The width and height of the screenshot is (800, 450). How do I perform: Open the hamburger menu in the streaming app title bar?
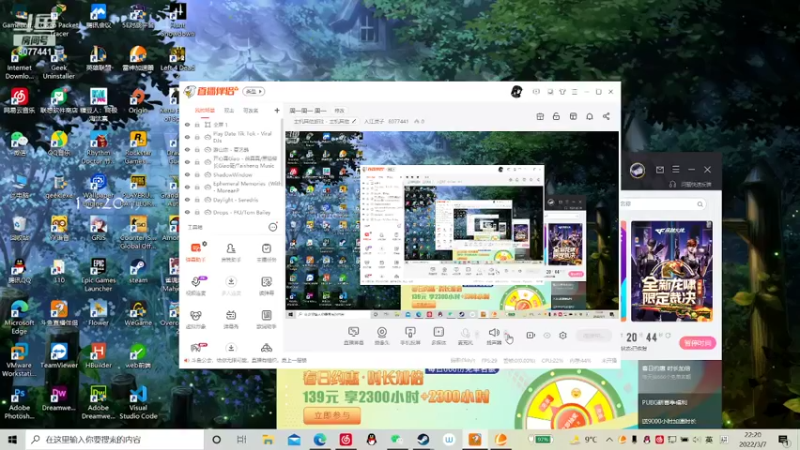point(574,92)
